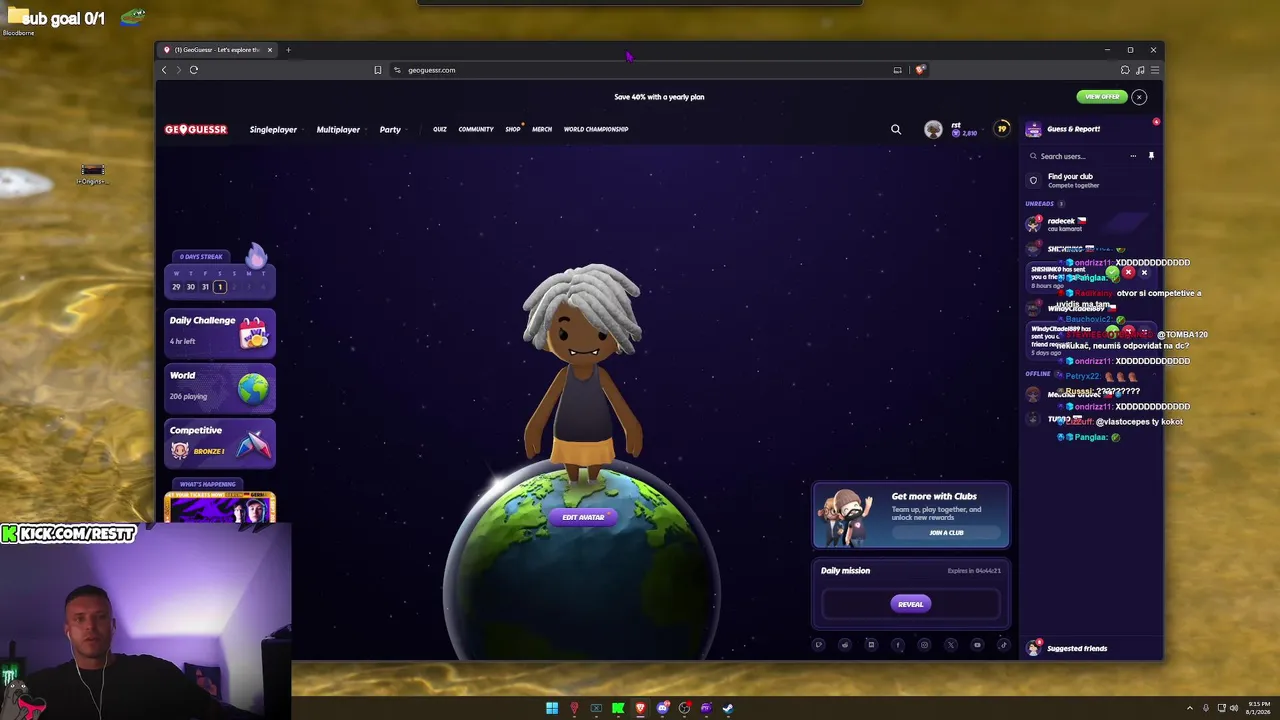1280x720 pixels.
Task: Open the Reddit social link
Action: (x=845, y=645)
